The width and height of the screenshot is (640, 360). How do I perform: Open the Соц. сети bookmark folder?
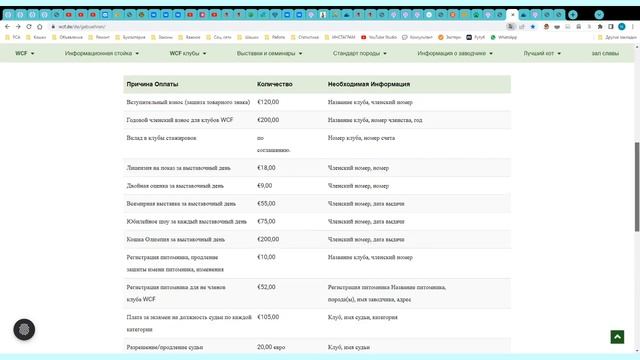click(218, 37)
